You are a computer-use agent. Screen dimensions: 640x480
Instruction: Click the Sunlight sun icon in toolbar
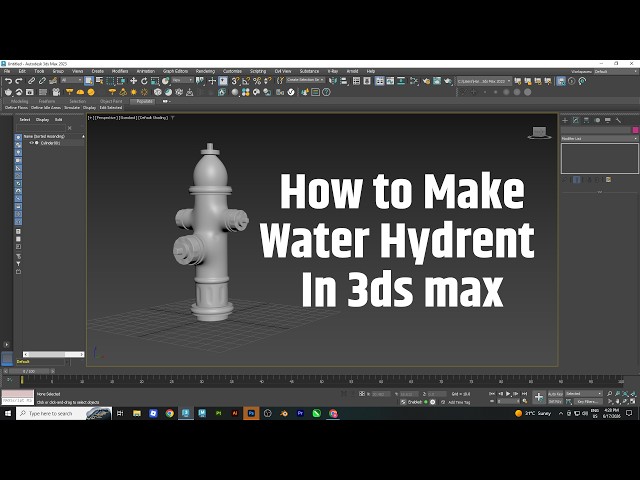click(x=133, y=92)
